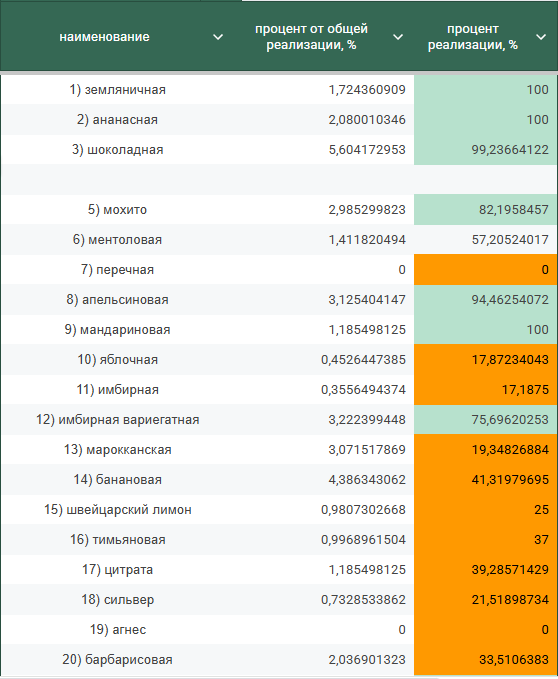Click the 100 value in земляничная row
This screenshot has width=558, height=679.
(x=537, y=90)
